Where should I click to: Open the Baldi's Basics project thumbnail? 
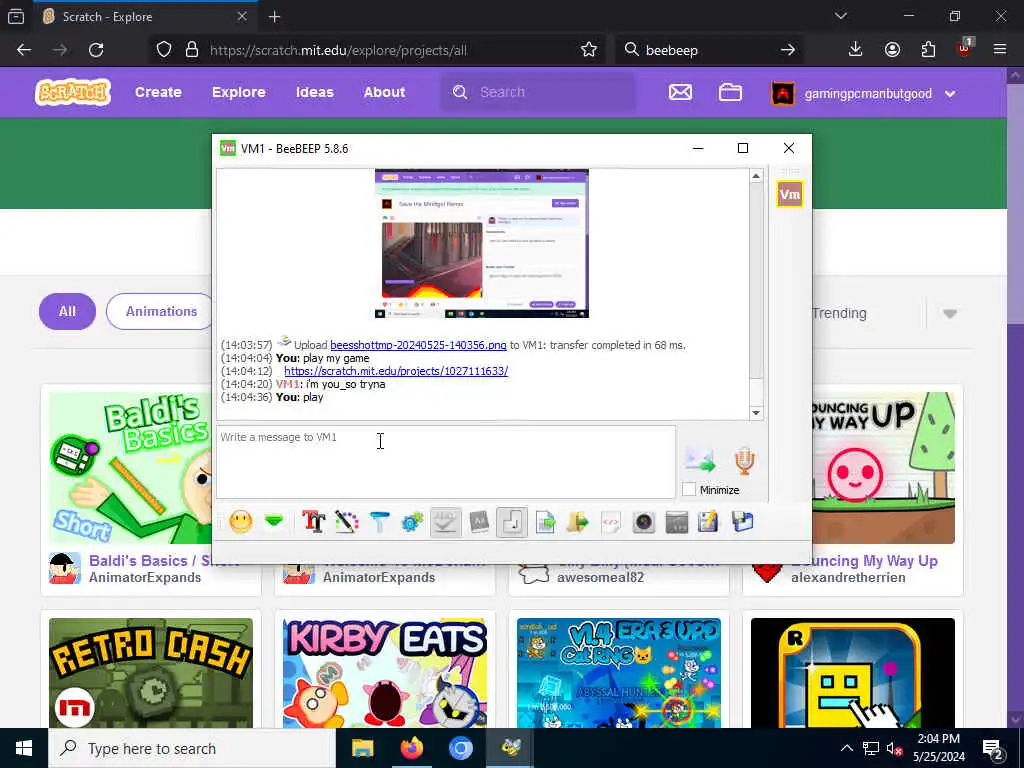coord(130,468)
